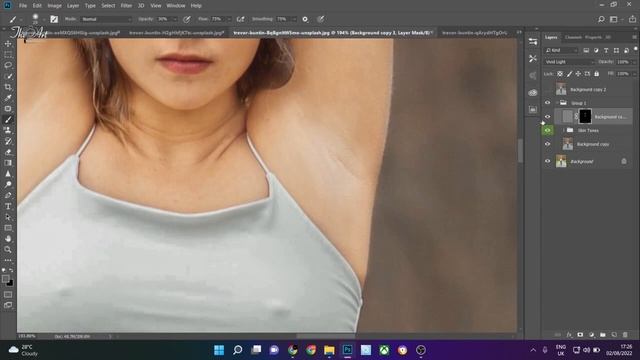Open the Flow value dropdown arrow
Screen dimensions: 640x360
(x=229, y=19)
